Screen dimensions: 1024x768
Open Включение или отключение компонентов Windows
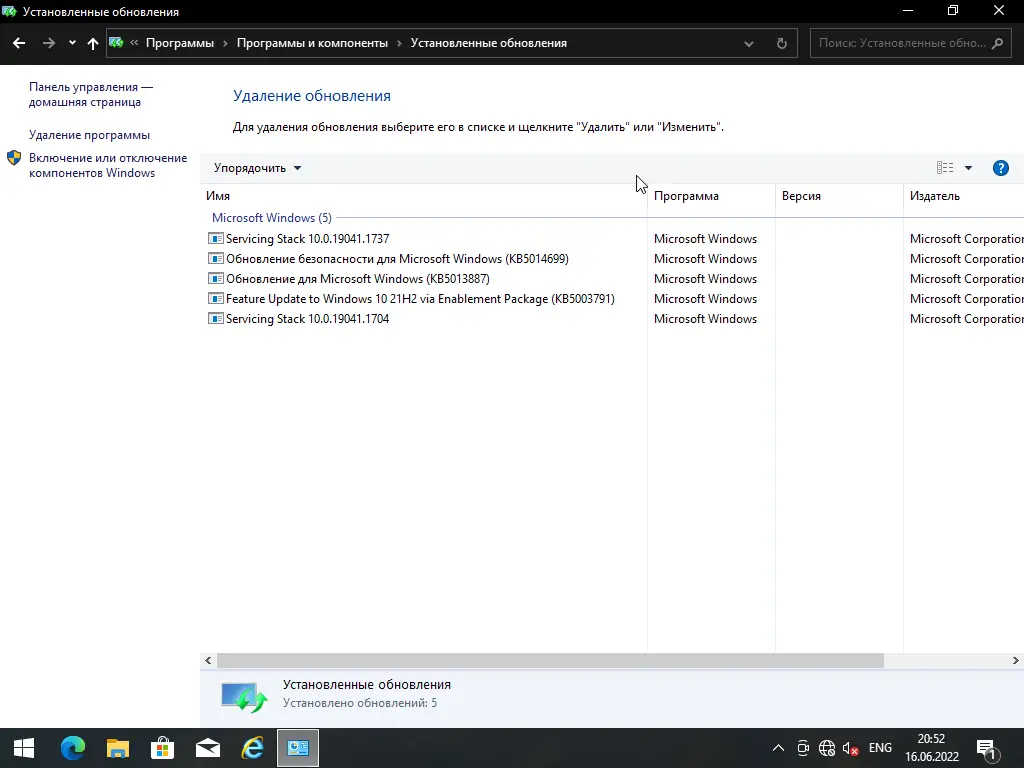coord(108,165)
